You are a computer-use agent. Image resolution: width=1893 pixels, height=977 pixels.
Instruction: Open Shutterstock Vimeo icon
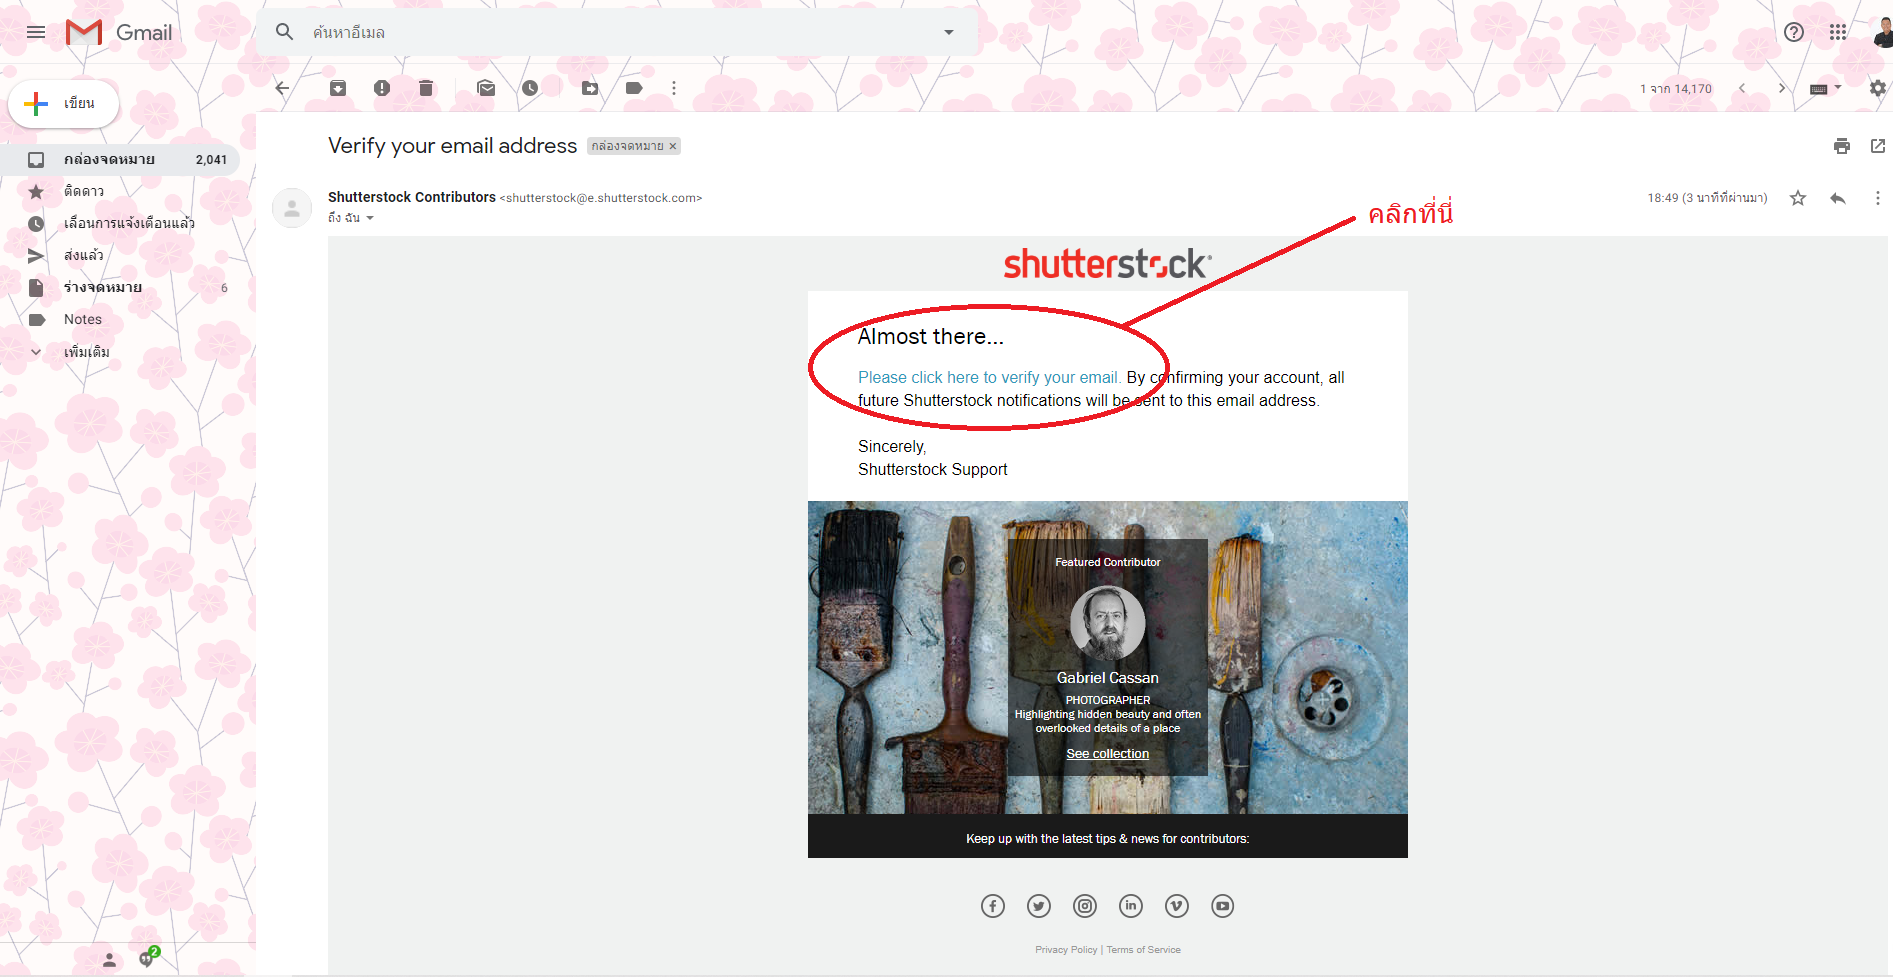point(1177,906)
